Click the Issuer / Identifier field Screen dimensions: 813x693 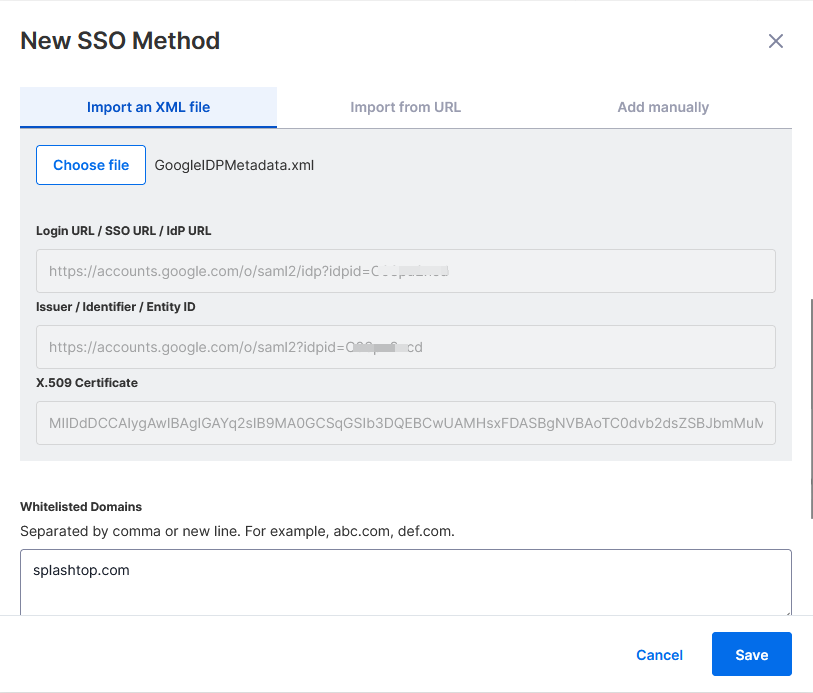click(x=405, y=347)
